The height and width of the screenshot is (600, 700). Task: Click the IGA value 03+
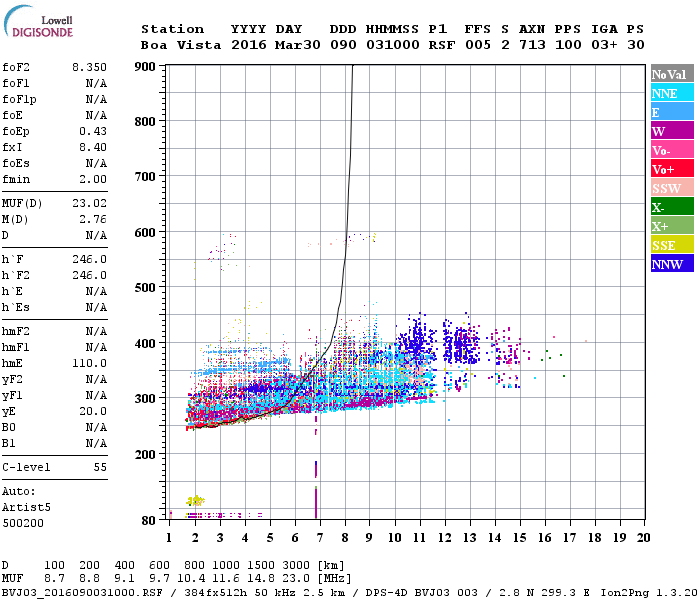(604, 45)
